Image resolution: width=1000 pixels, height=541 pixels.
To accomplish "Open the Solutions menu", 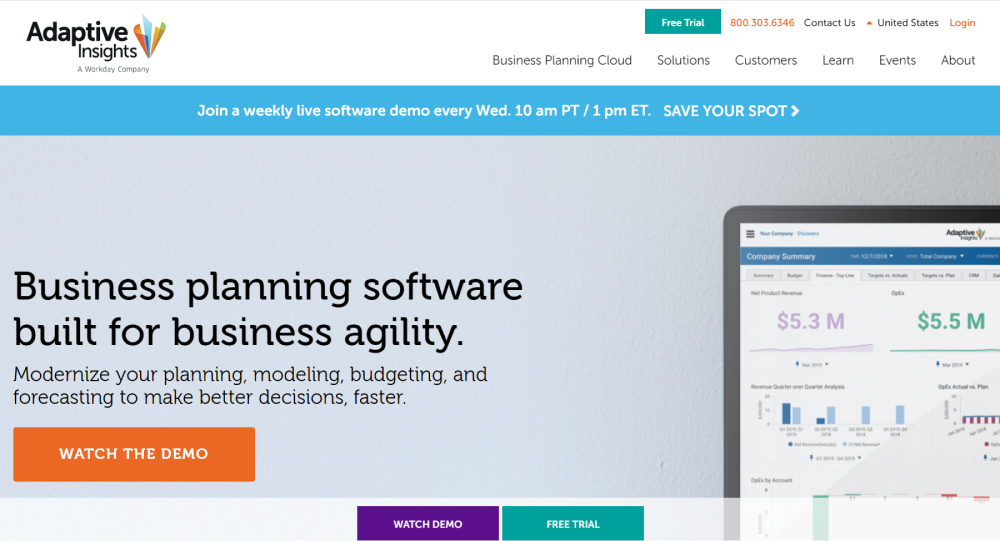I will (x=683, y=60).
